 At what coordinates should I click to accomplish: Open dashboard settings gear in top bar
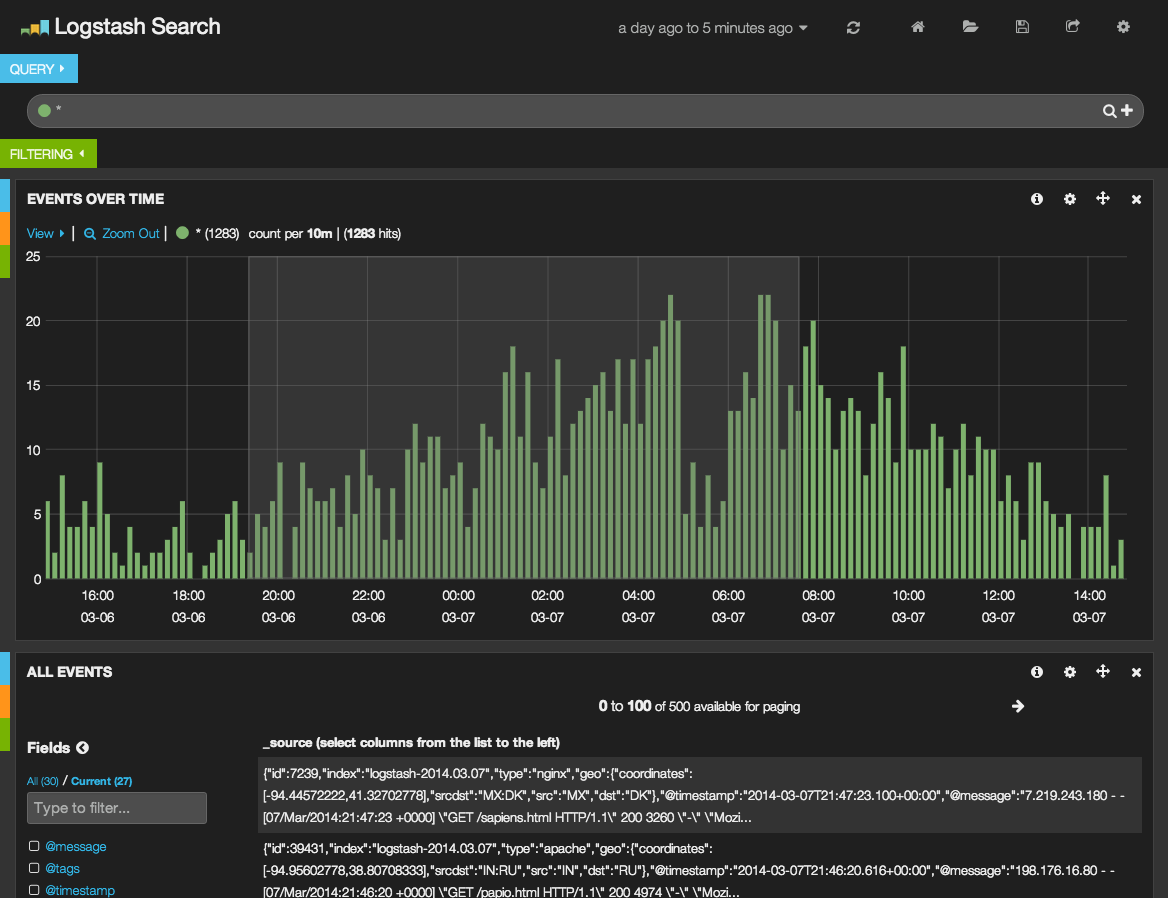1123,27
